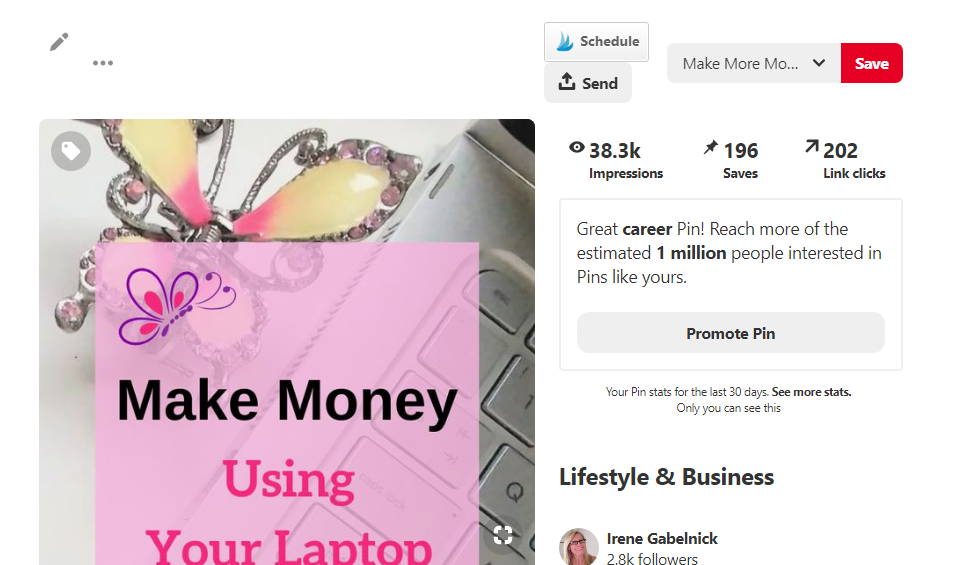The width and height of the screenshot is (972, 565).
Task: Click the pushpin Saves icon
Action: [x=710, y=148]
